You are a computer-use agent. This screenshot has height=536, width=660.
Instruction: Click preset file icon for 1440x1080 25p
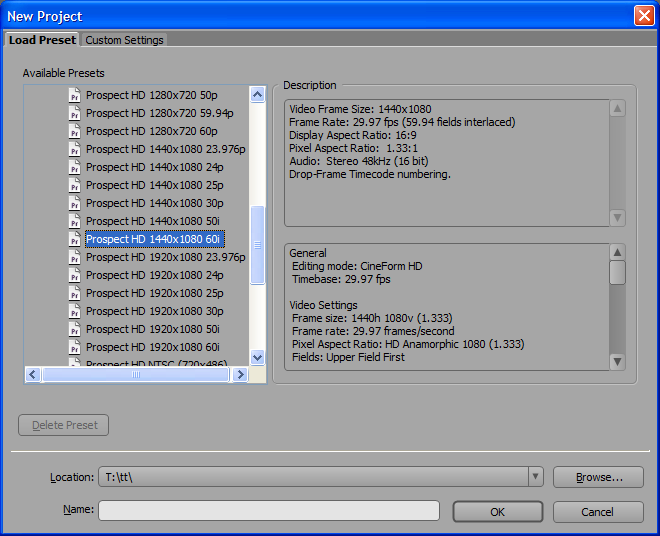point(75,185)
